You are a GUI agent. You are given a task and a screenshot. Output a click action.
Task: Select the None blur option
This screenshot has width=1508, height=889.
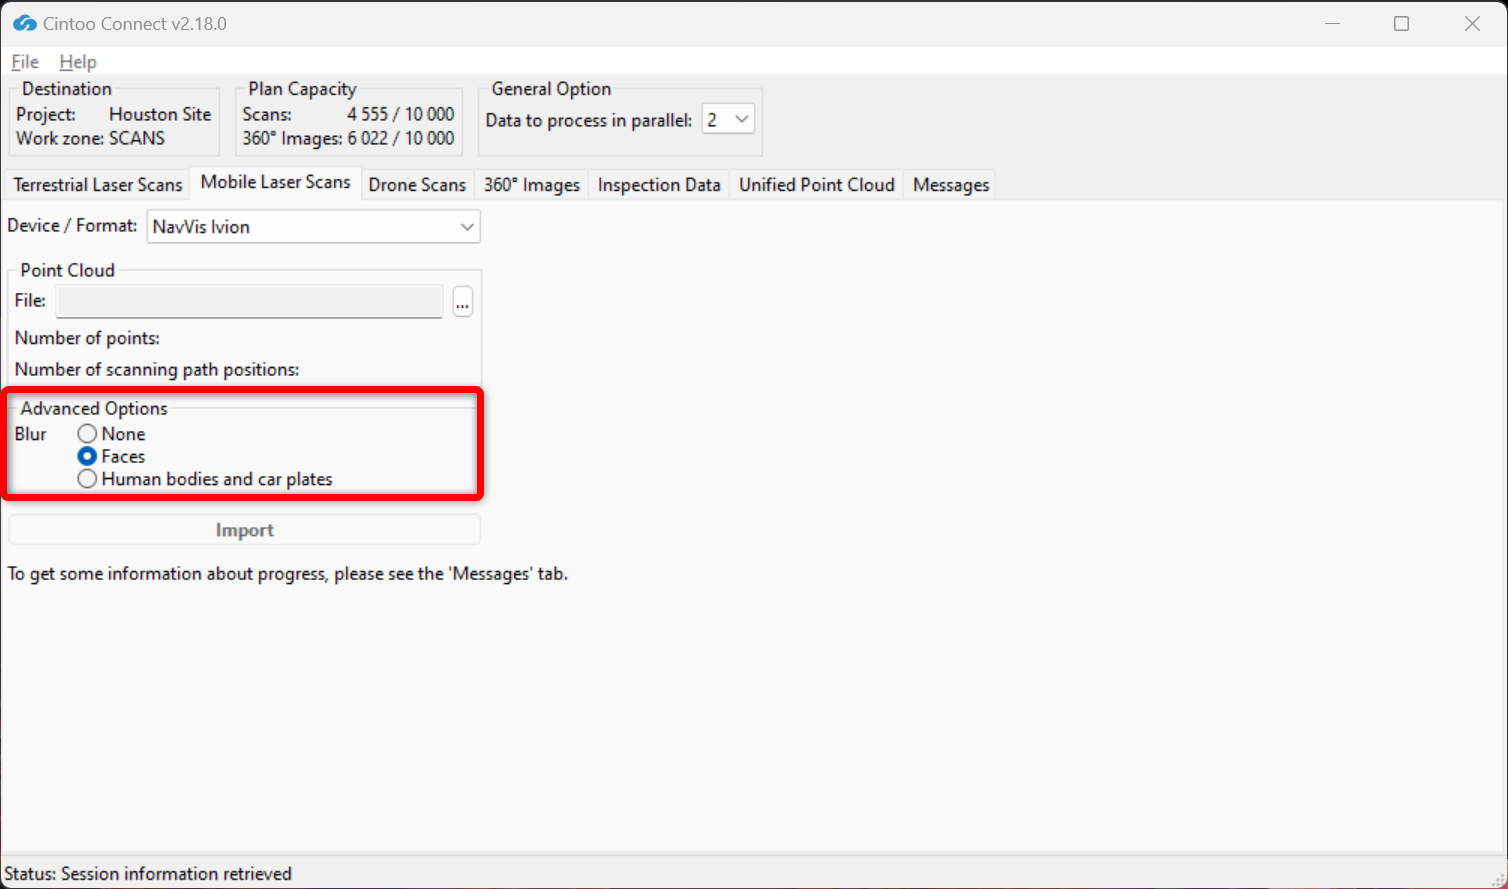(87, 434)
